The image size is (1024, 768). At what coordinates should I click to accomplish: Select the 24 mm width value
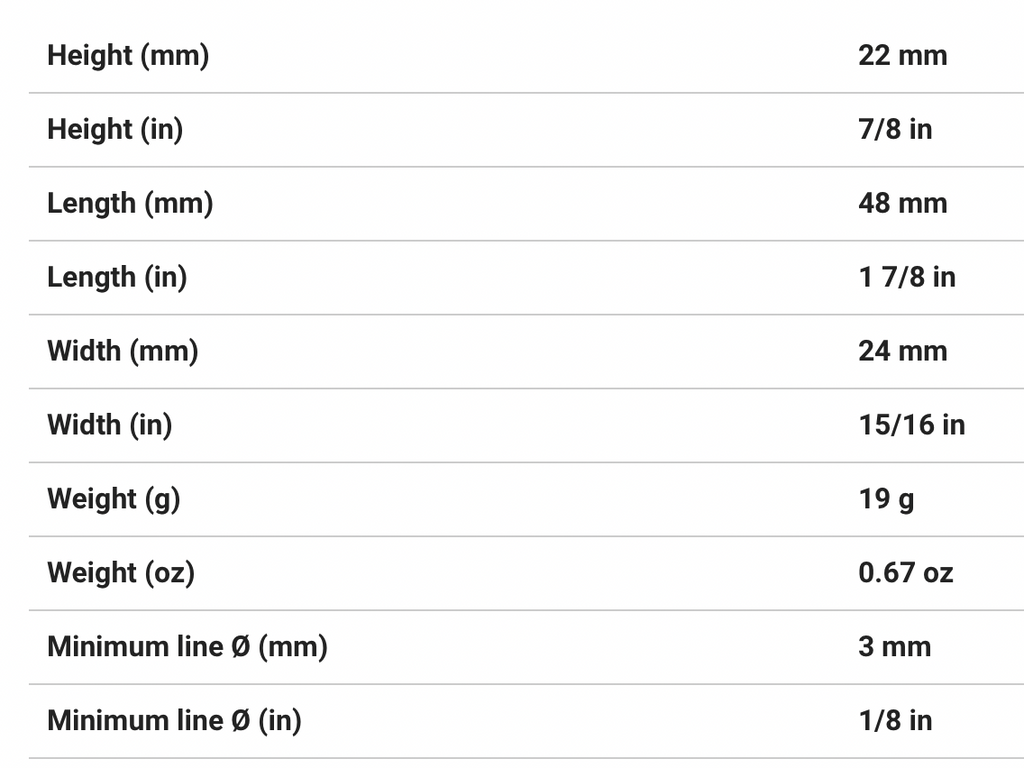902,352
